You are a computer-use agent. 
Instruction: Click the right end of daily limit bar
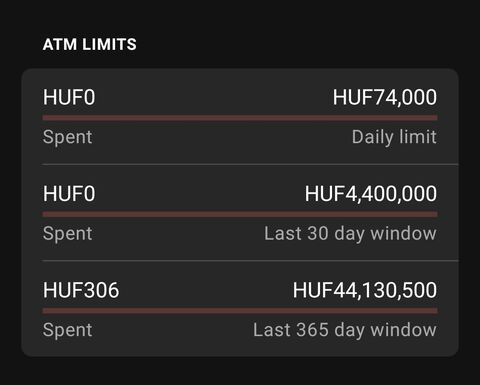[x=435, y=118]
